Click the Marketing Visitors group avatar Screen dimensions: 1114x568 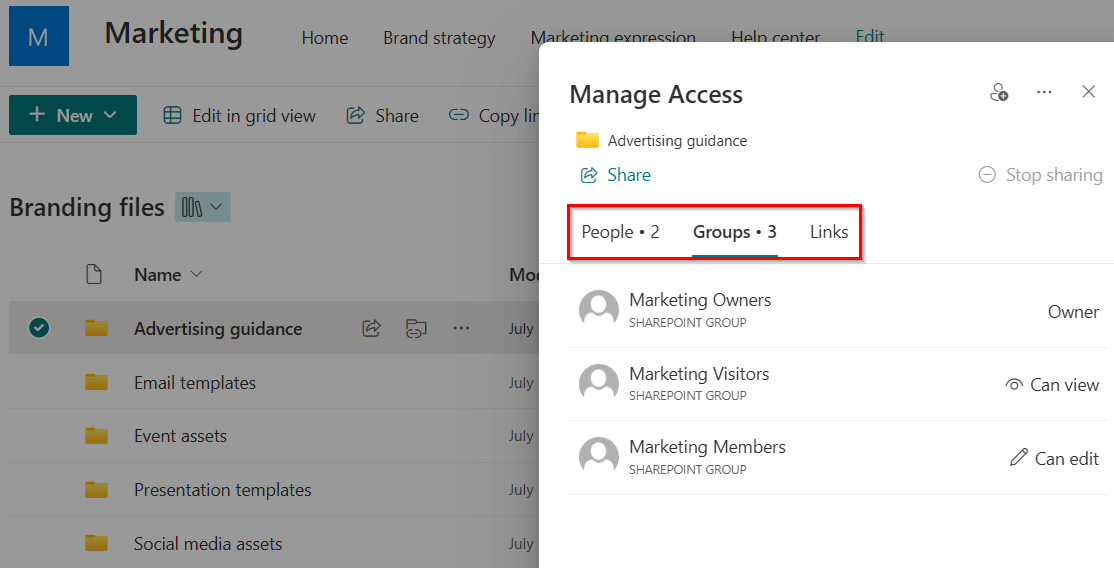(x=599, y=384)
